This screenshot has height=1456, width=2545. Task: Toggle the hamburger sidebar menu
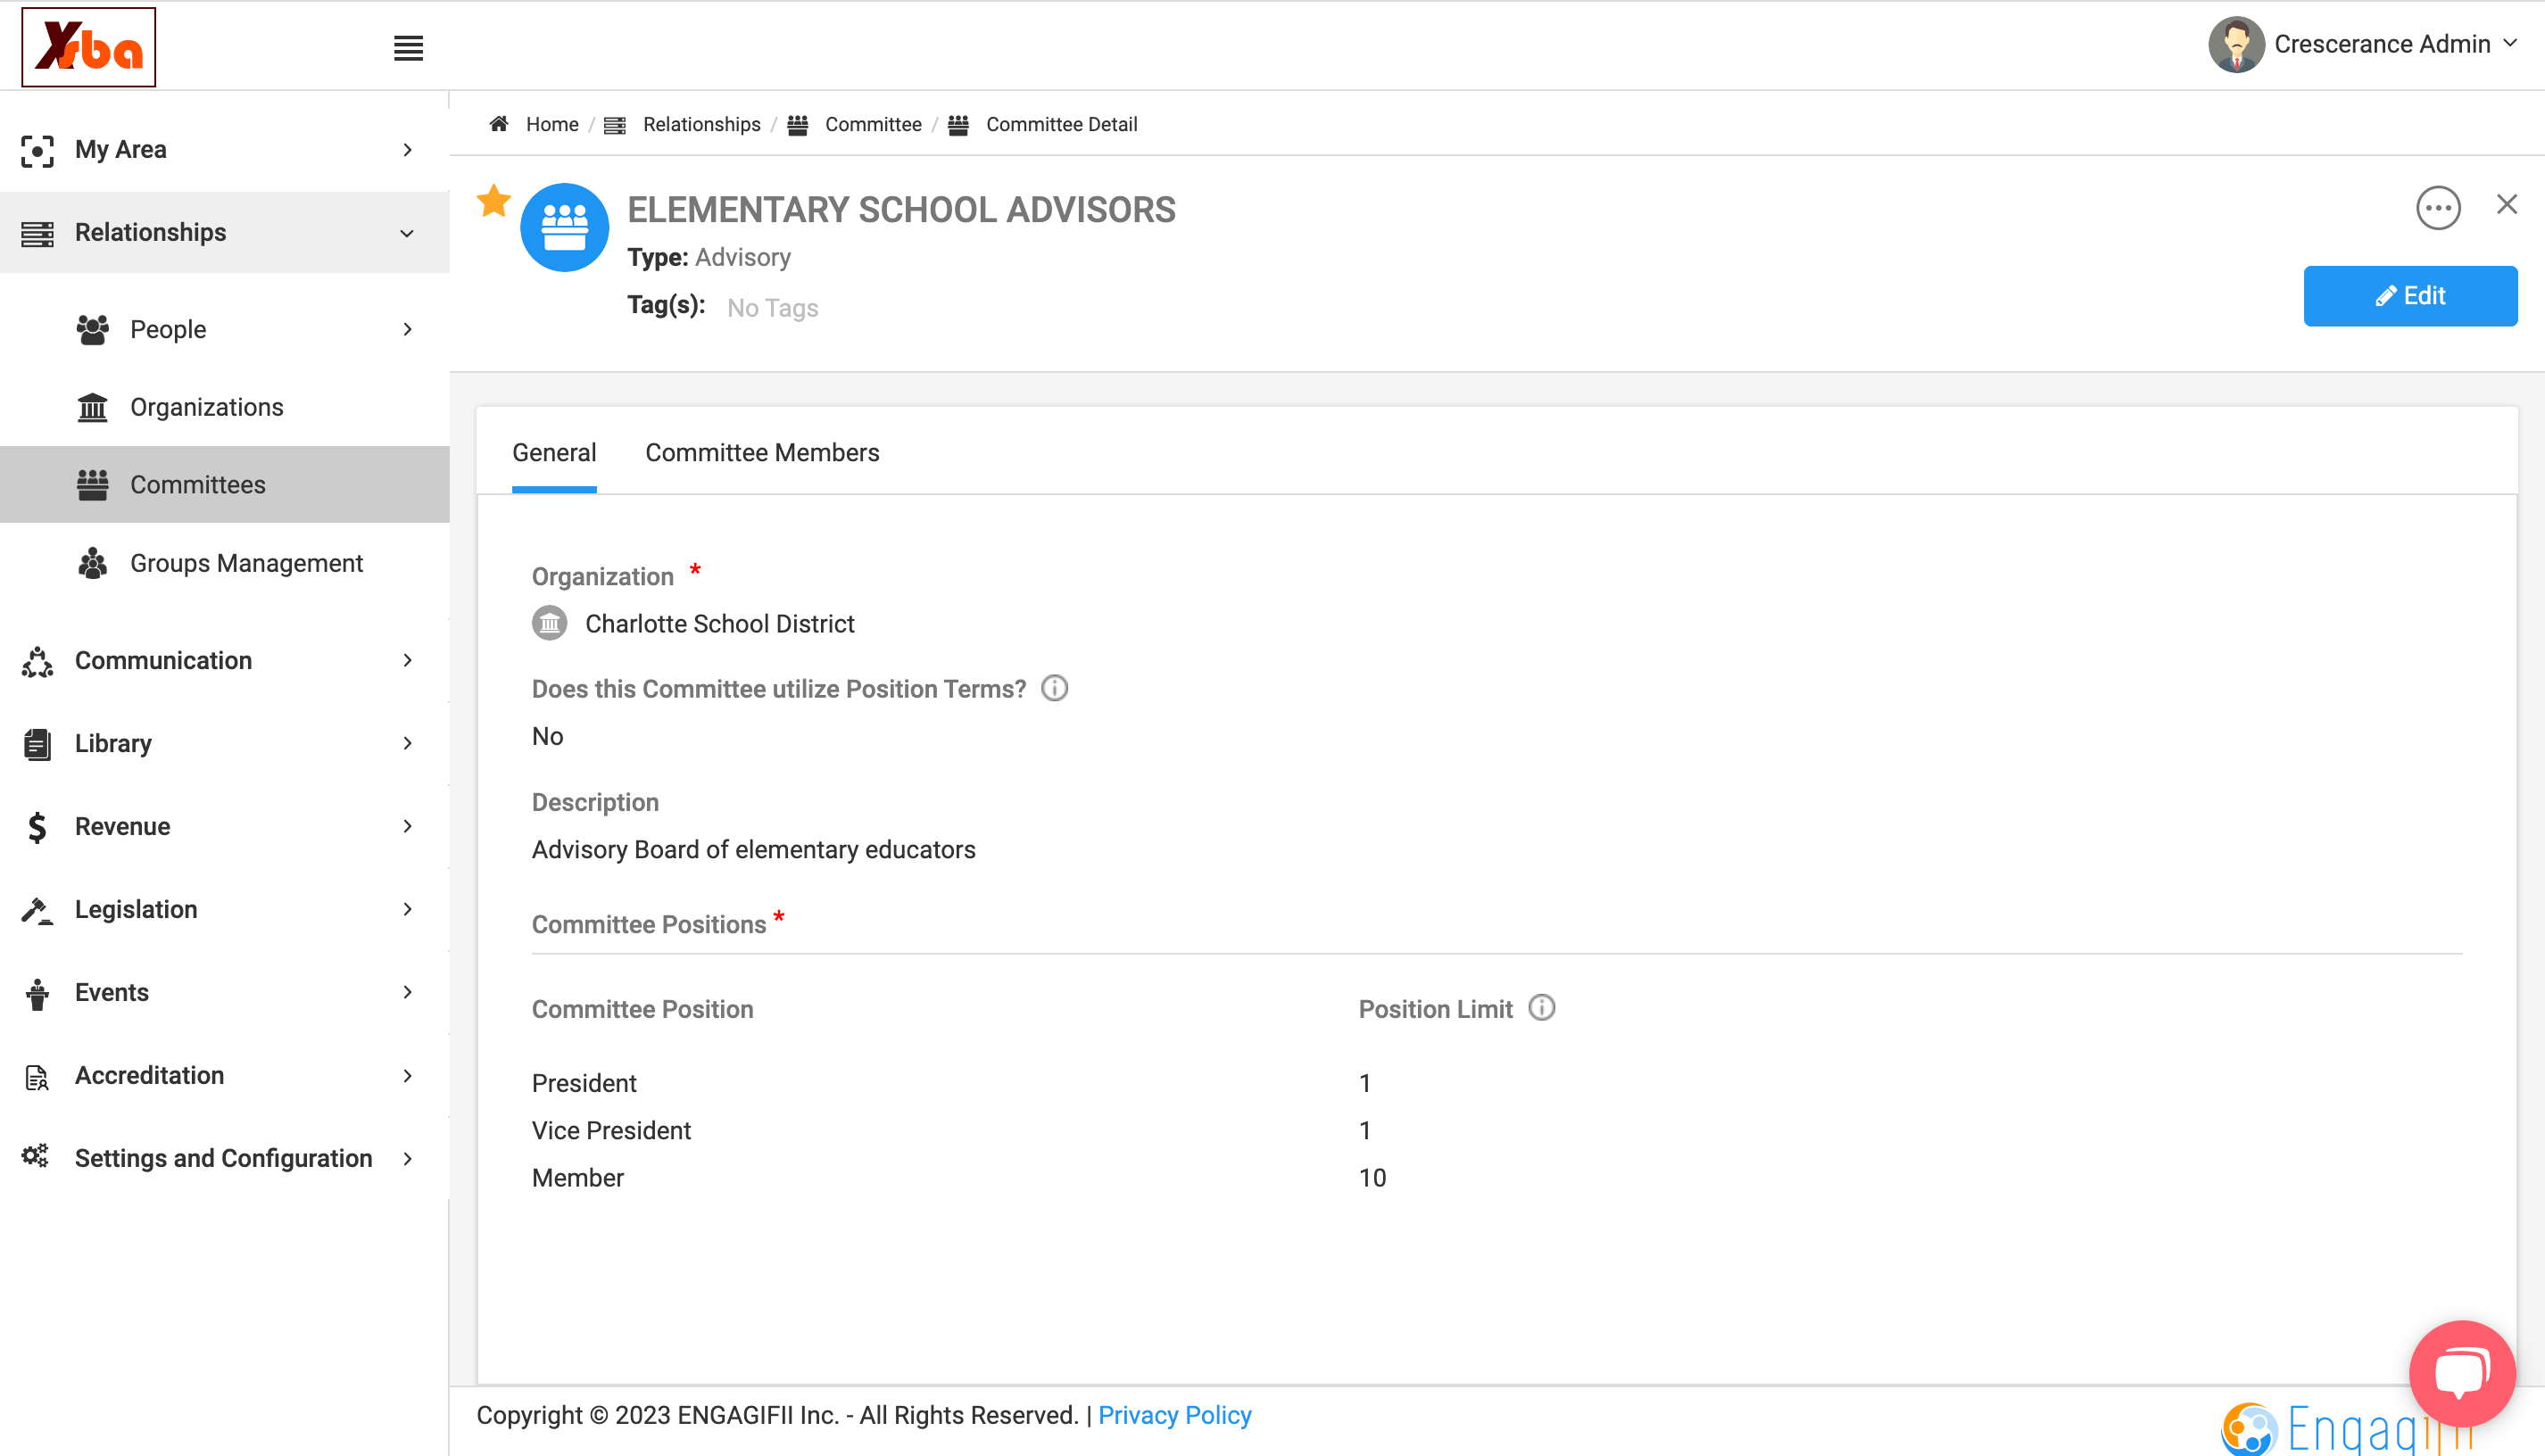click(408, 47)
